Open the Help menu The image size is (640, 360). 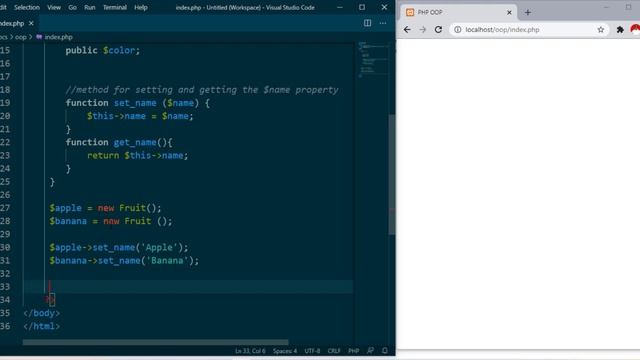141,7
